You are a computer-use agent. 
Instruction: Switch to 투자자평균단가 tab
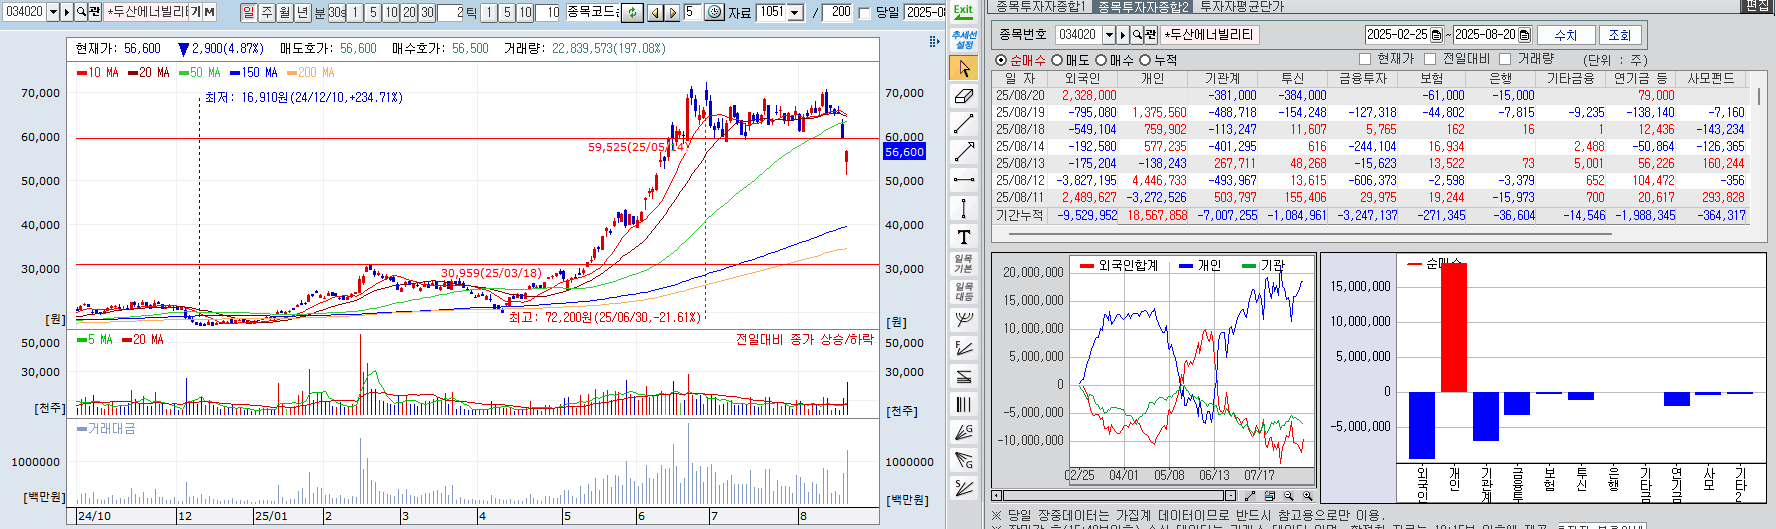click(1242, 7)
